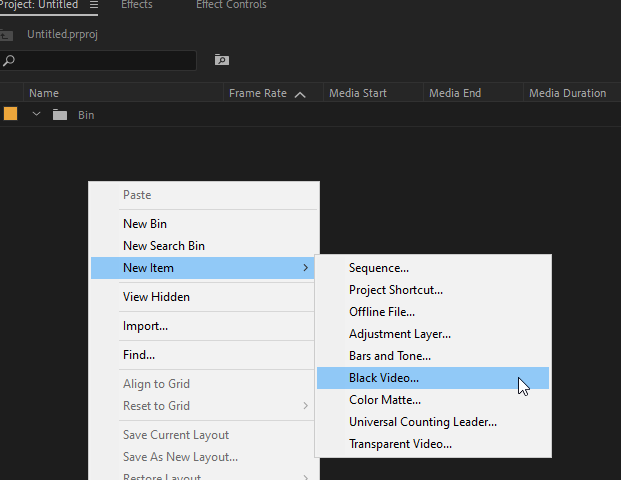621x480 pixels.
Task: Click the create search bin from query icon
Action: point(222,61)
